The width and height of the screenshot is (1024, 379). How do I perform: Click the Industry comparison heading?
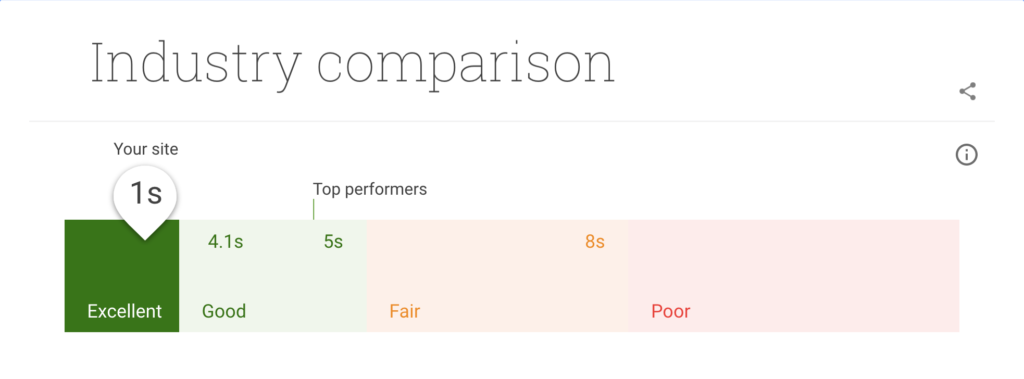pos(353,63)
